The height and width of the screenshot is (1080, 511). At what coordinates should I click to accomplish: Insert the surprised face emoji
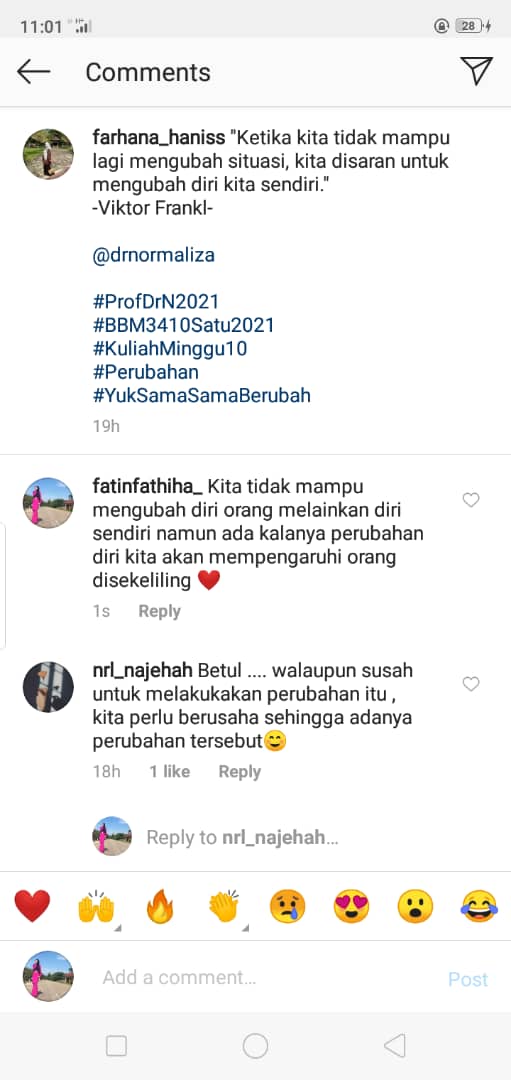pos(415,906)
